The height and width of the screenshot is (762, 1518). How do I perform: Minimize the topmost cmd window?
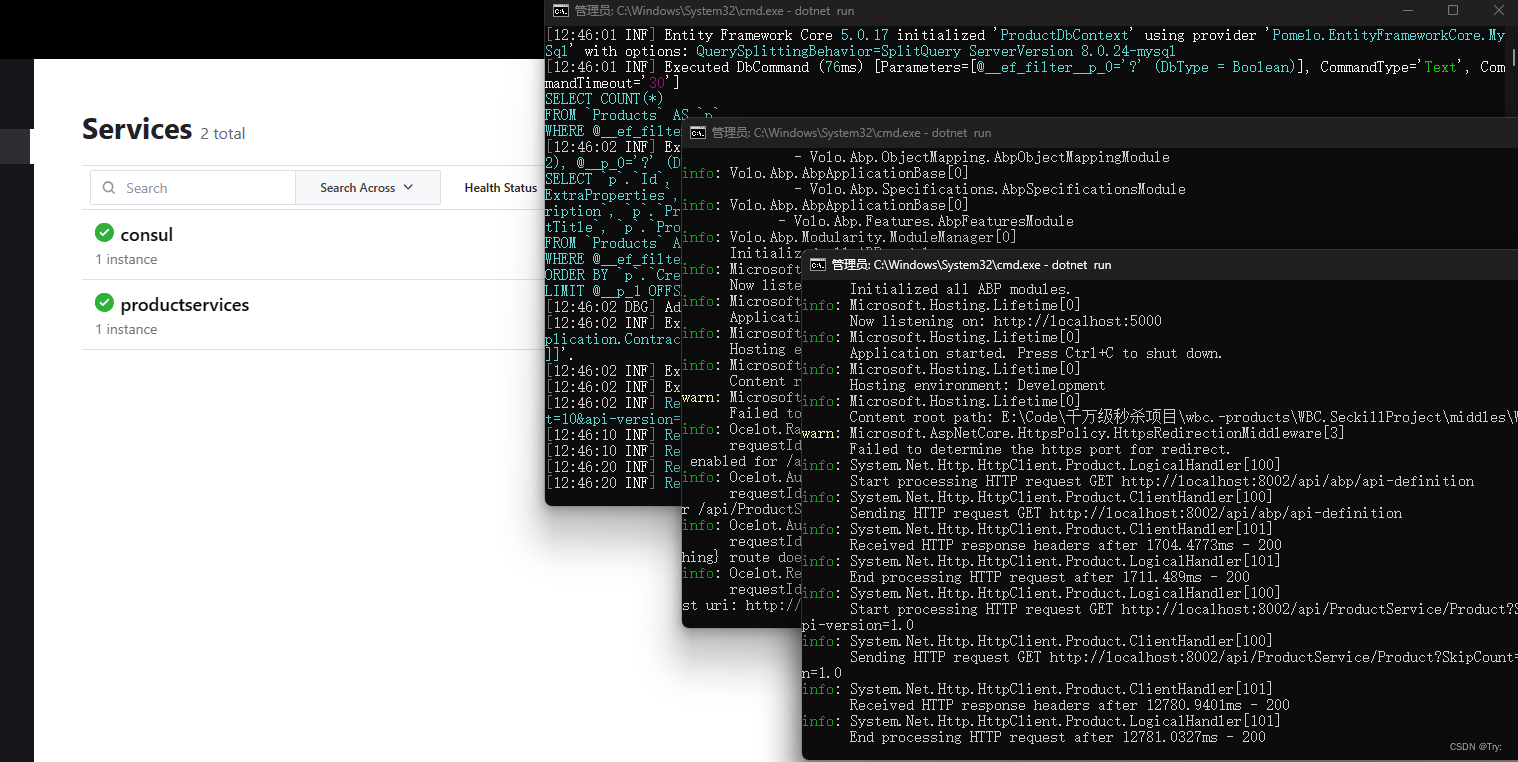point(1407,10)
